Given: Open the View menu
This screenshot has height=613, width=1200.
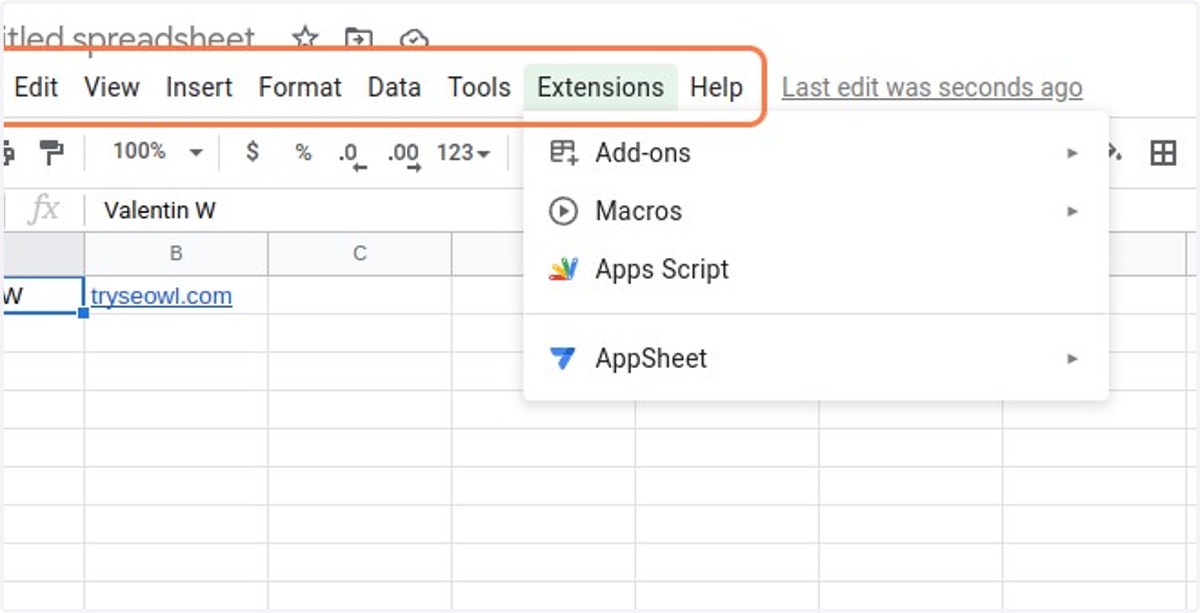Looking at the screenshot, I should point(111,87).
